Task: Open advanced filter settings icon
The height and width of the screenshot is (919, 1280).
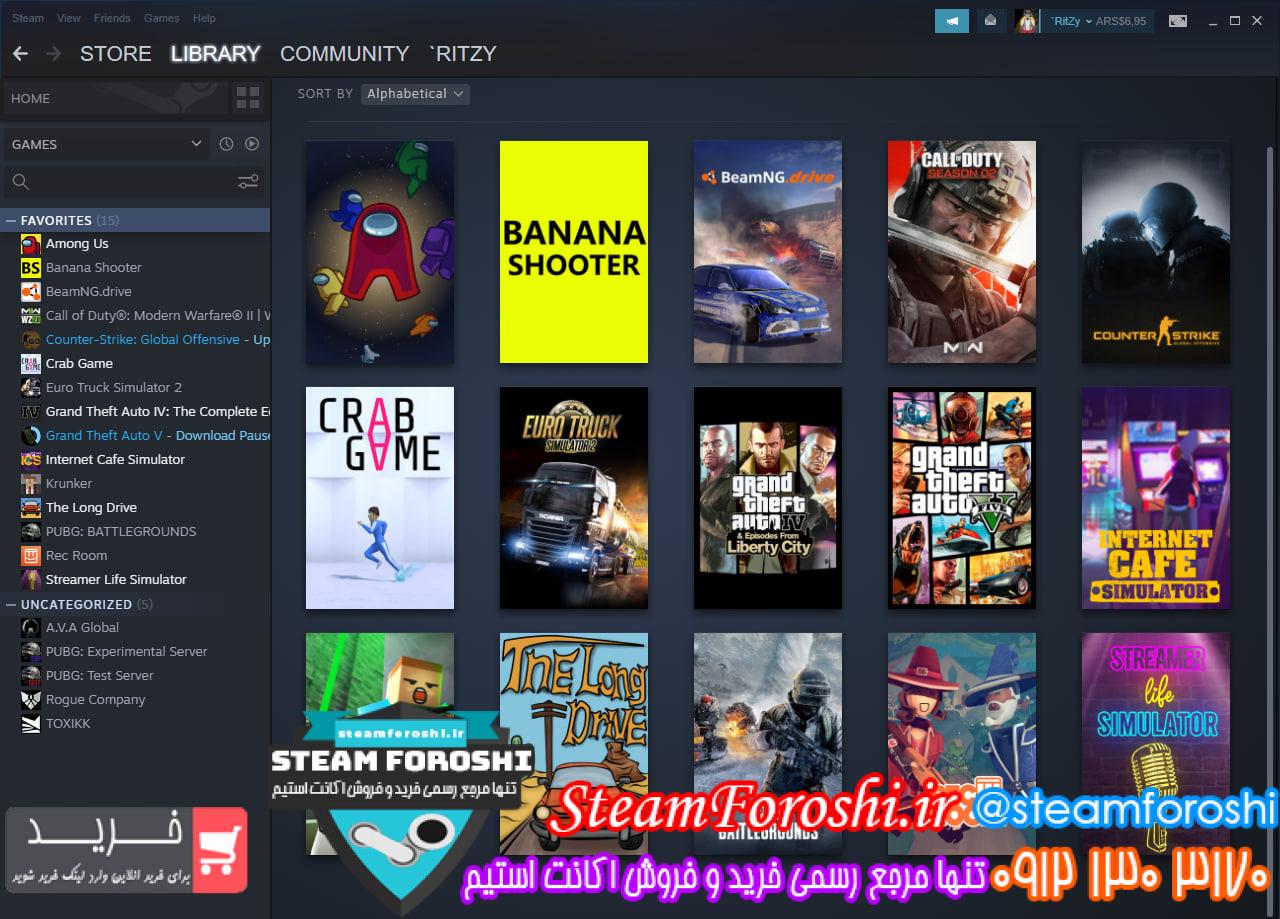Action: point(248,182)
